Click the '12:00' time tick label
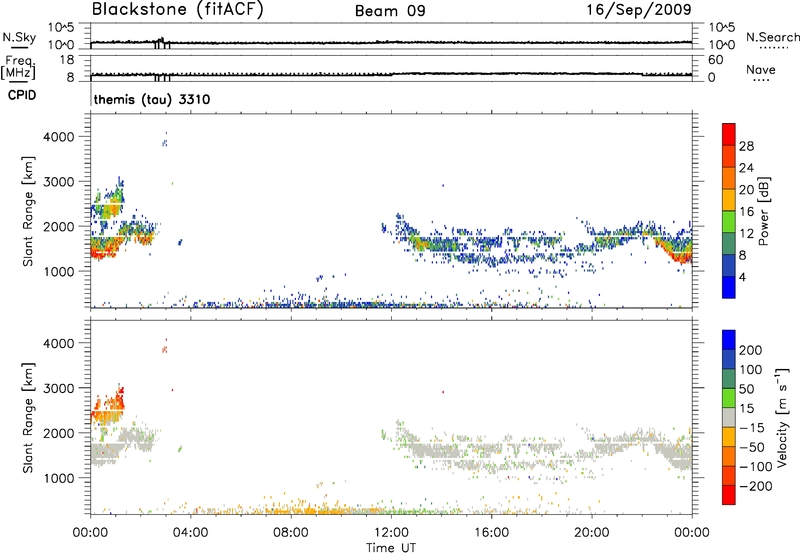Screen dimensions: 800x554 391,533
